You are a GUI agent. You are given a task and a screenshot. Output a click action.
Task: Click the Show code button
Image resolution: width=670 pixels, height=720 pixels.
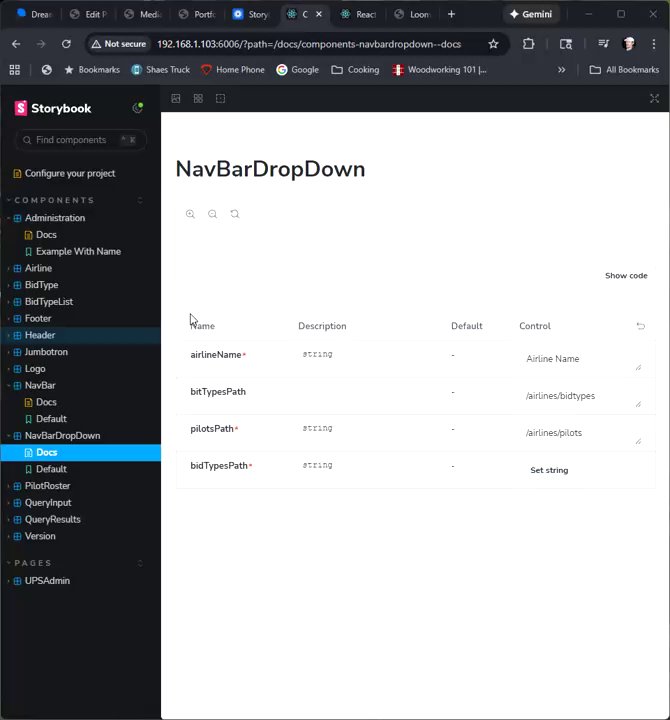tap(626, 276)
